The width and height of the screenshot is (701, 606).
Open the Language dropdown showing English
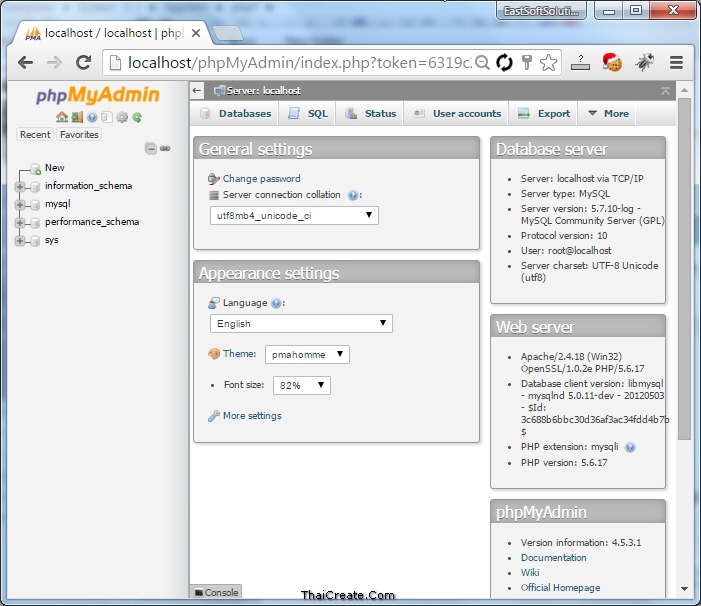pyautogui.click(x=301, y=324)
